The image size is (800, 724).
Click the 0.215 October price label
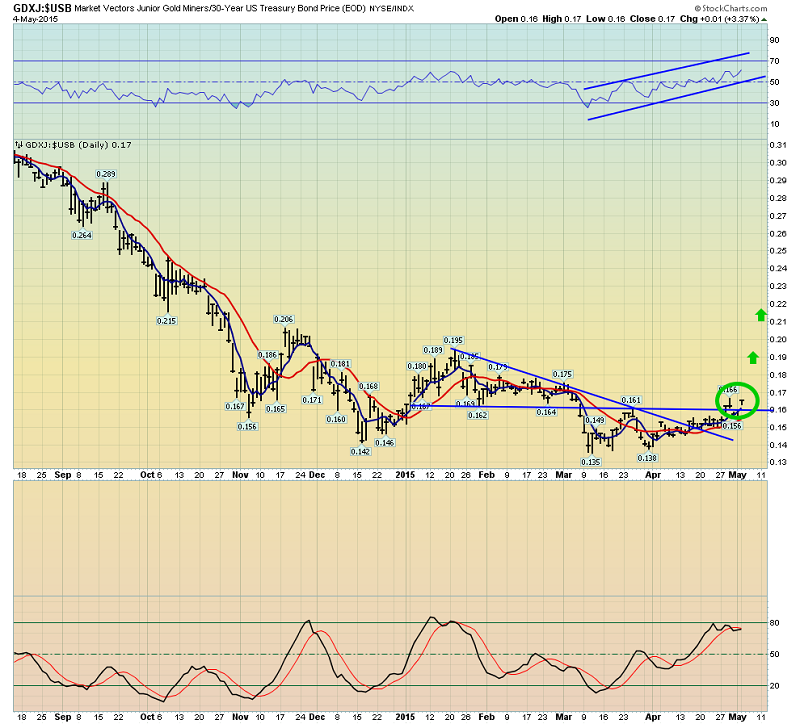pos(166,321)
